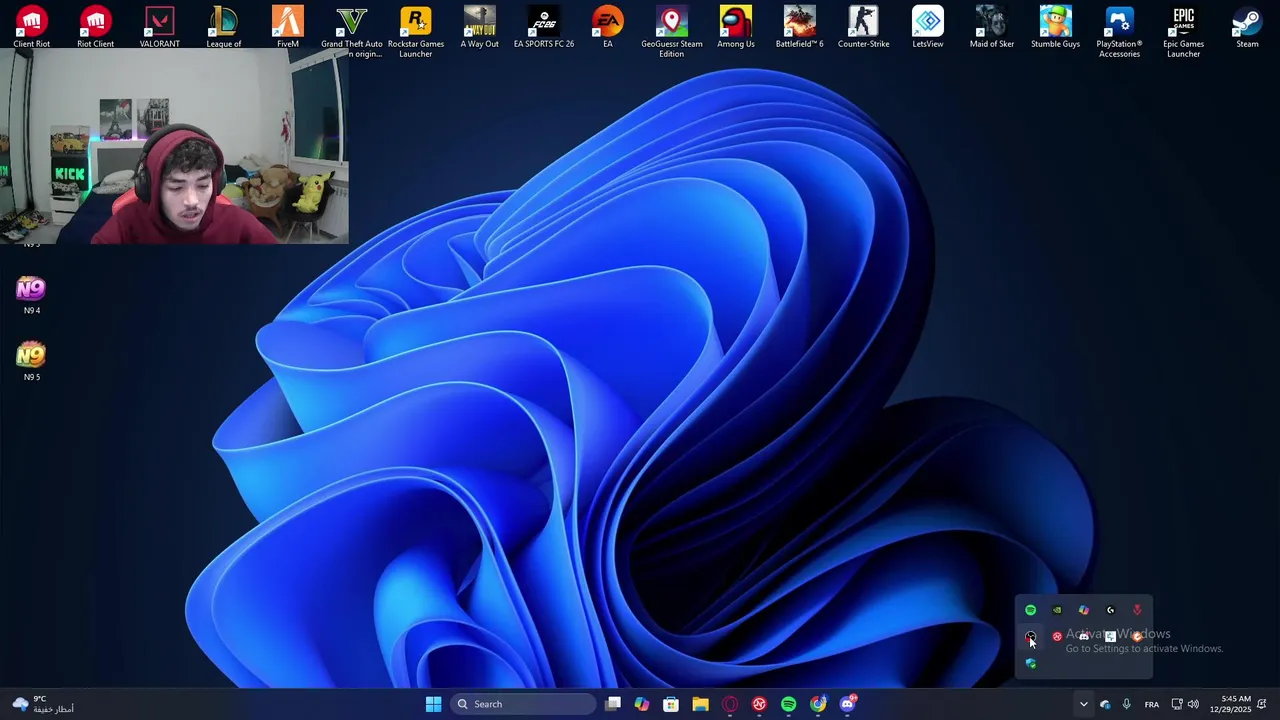Open Counter-Strike desktop shortcut
Viewport: 1280px width, 720px height.
click(864, 27)
